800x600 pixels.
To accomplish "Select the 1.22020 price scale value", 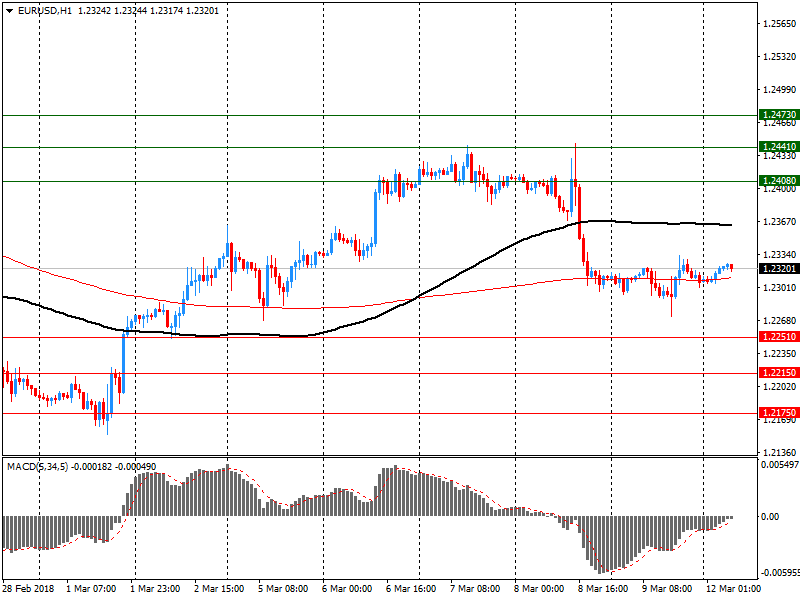I will click(780, 387).
